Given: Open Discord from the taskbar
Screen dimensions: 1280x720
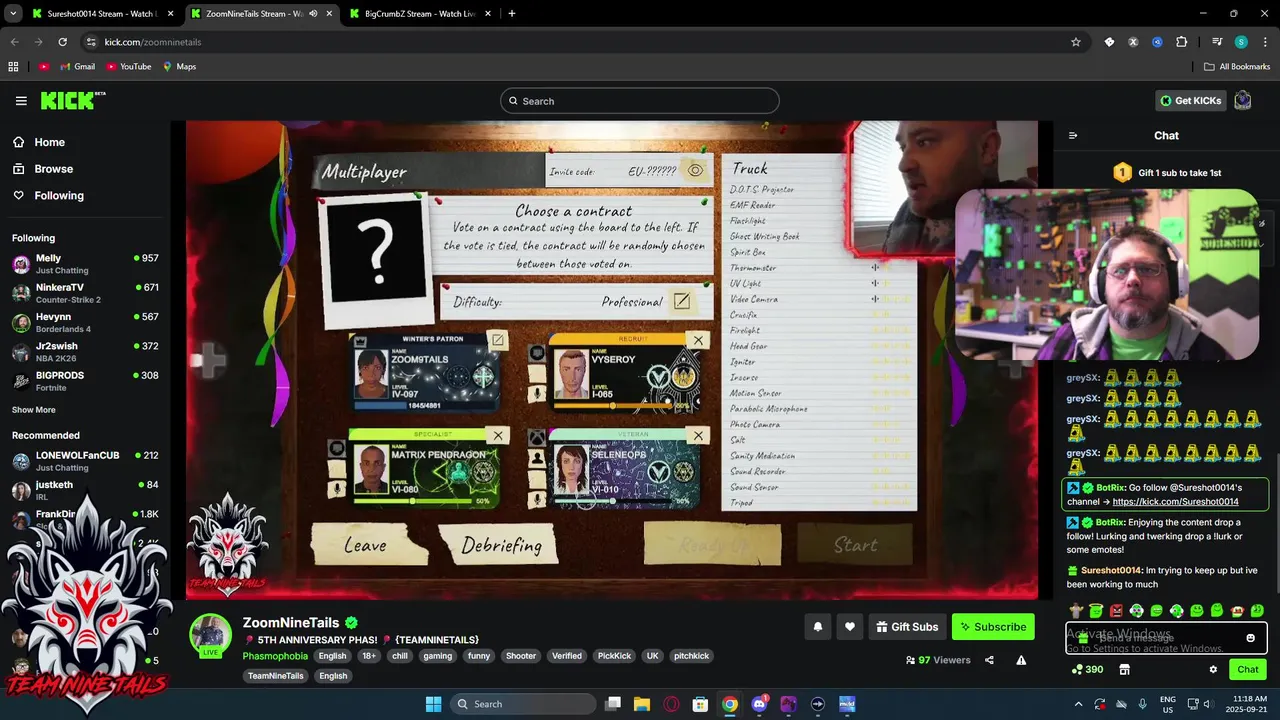Looking at the screenshot, I should tap(759, 704).
